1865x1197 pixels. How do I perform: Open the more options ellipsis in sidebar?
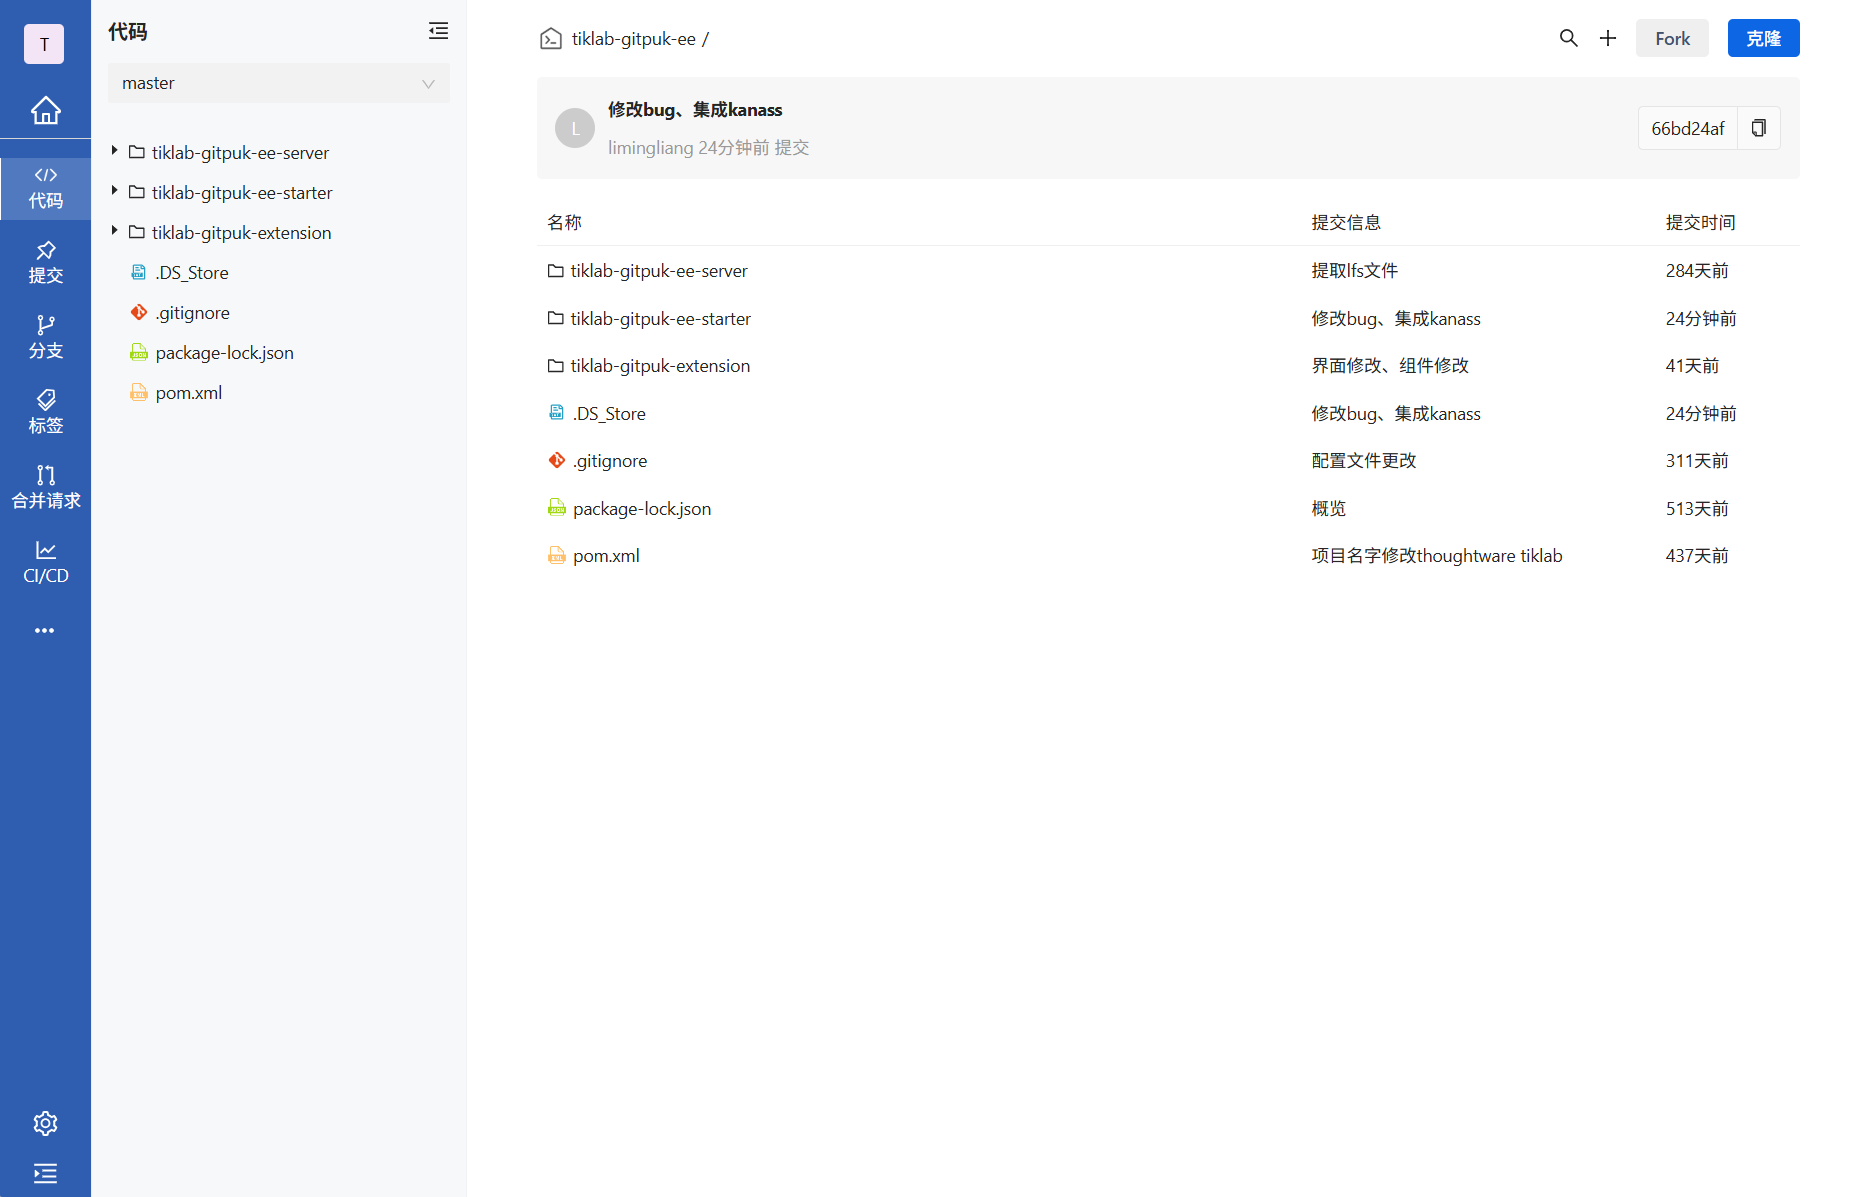45,630
